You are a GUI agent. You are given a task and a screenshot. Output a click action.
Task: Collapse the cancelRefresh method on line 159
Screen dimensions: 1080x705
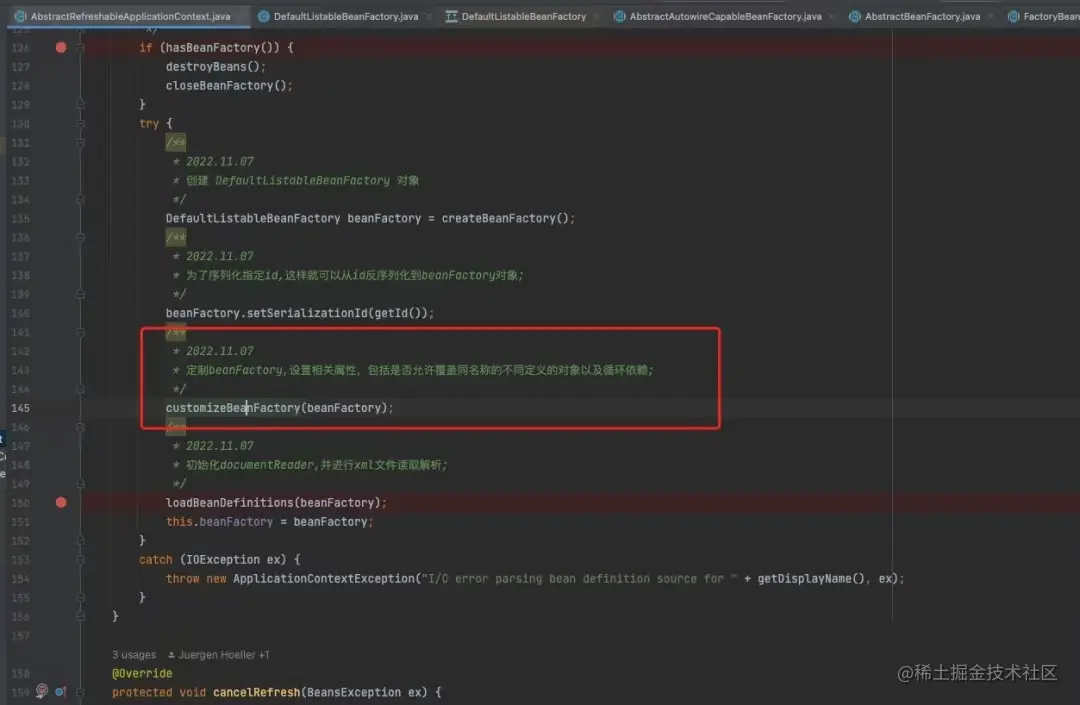click(x=81, y=692)
